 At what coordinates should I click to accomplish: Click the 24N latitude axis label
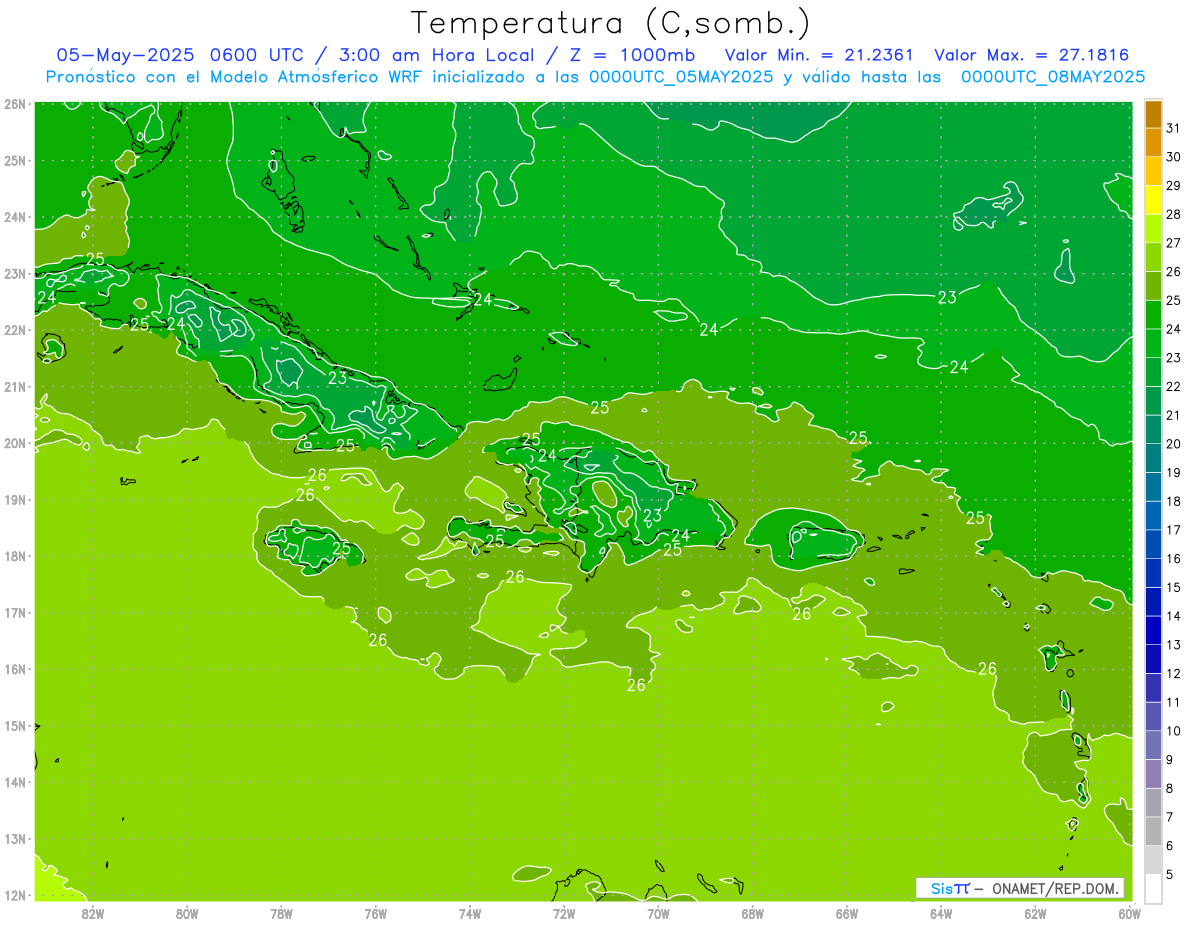pyautogui.click(x=15, y=217)
